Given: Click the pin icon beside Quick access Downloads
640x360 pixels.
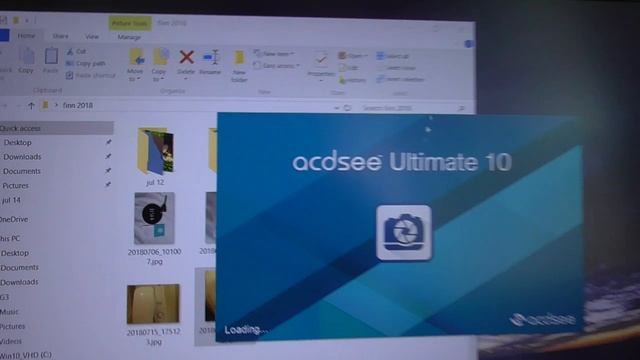Looking at the screenshot, I should coord(108,156).
